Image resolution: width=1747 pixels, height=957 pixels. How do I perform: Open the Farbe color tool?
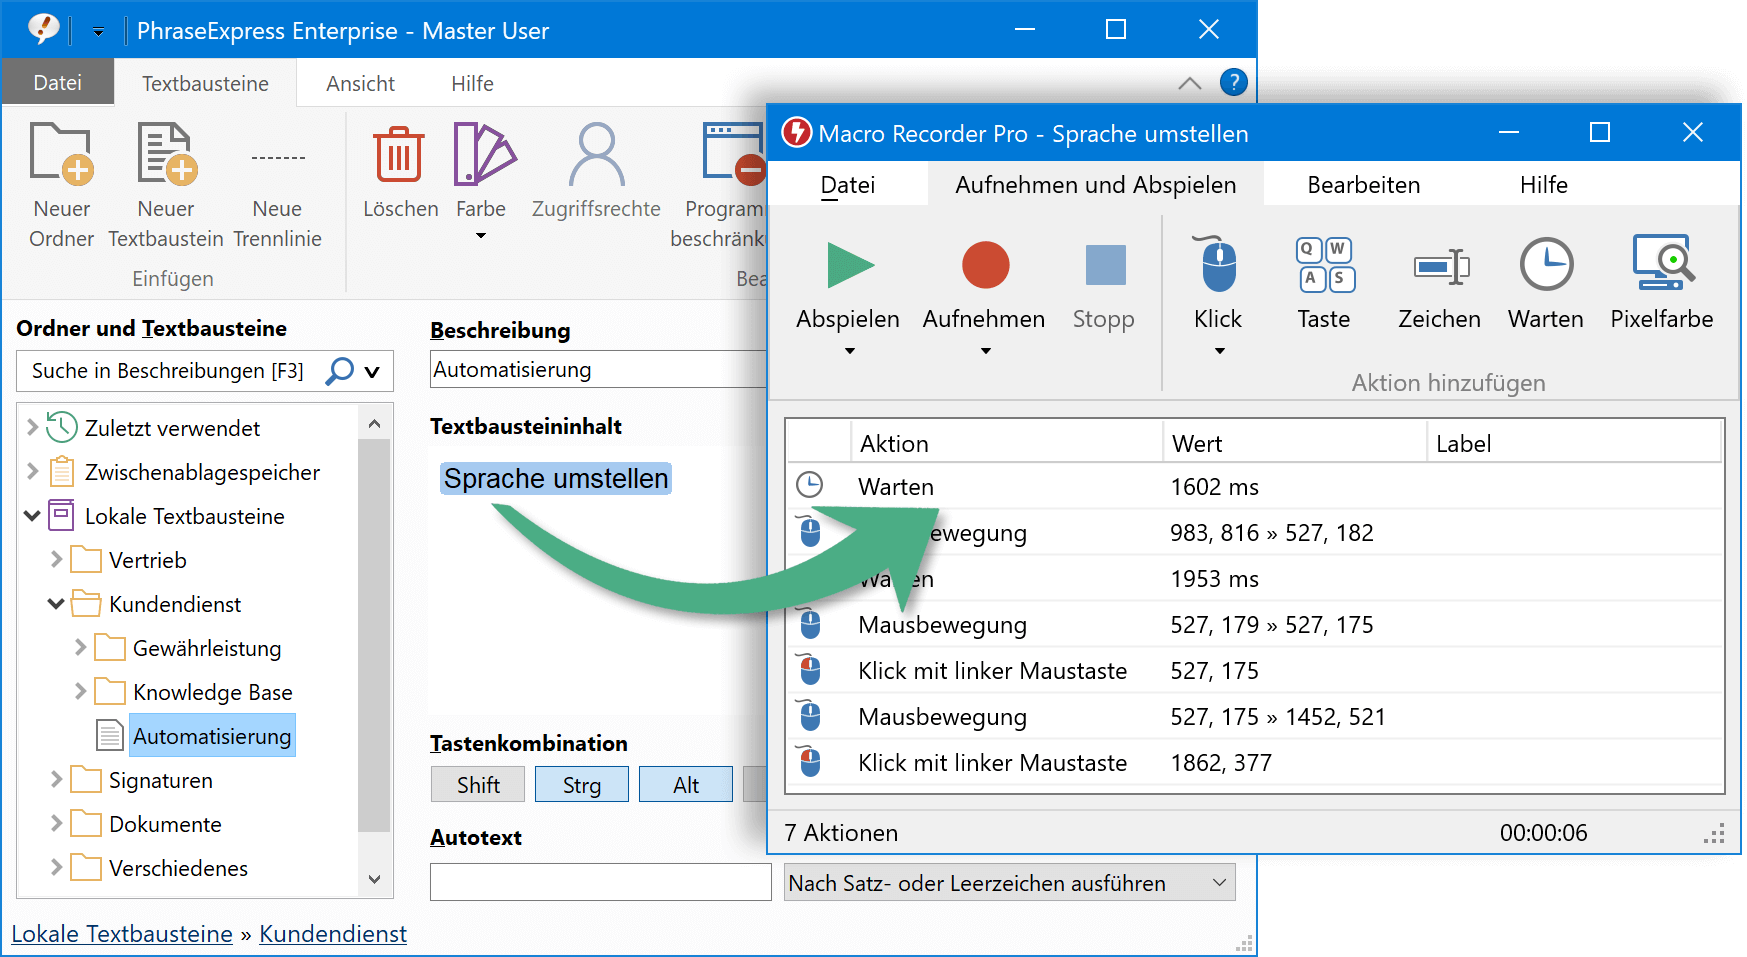click(483, 154)
